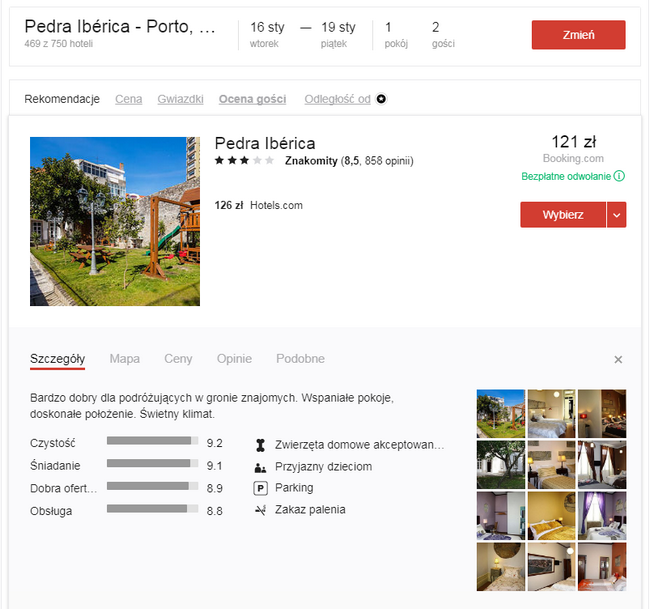Click the pets allowed amenity icon
Image resolution: width=650 pixels, height=609 pixels.
point(261,445)
